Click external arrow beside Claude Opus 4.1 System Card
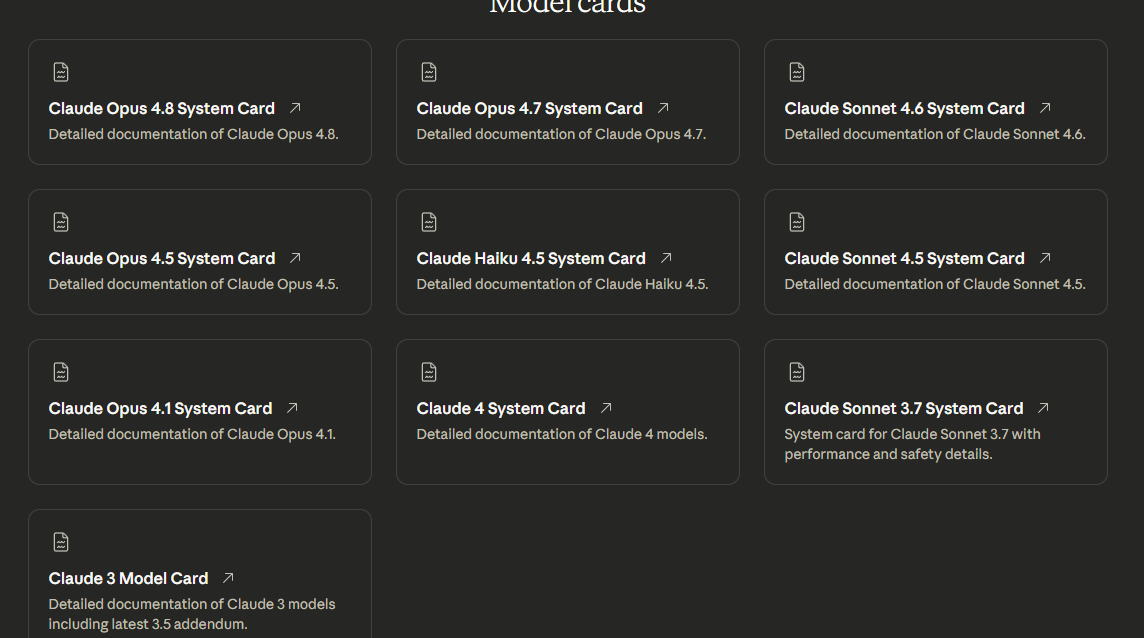 (x=292, y=408)
